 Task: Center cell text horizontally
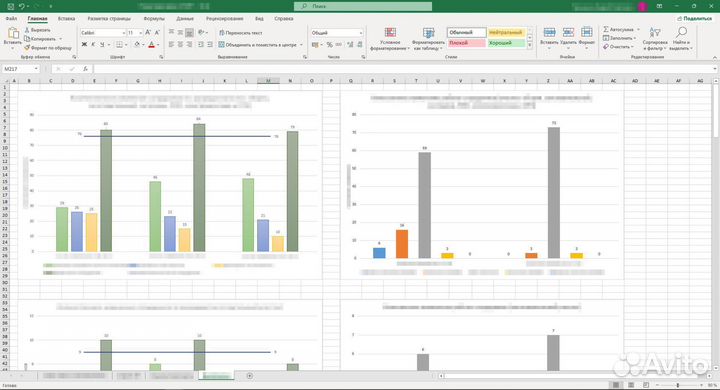click(180, 45)
